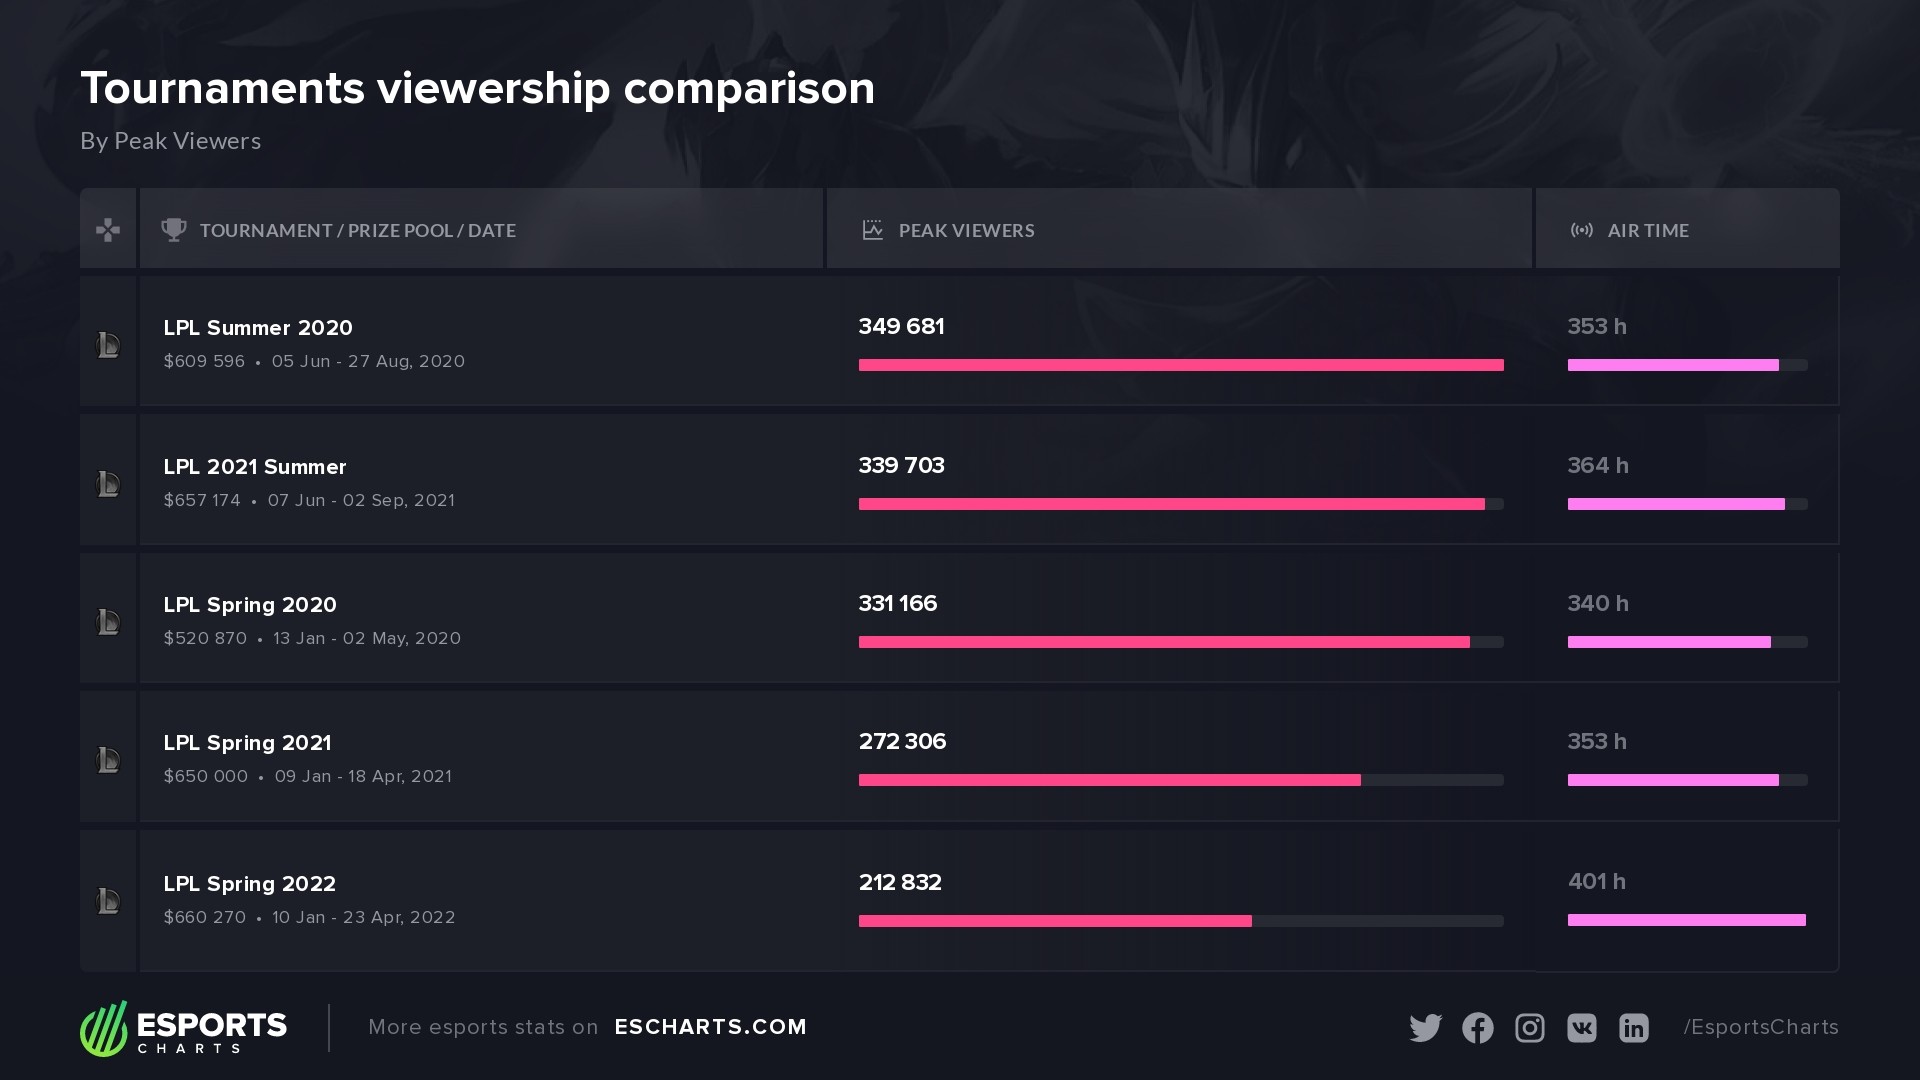The height and width of the screenshot is (1080, 1920).
Task: Click the LPL 2021 Summer tournament name
Action: coord(255,467)
